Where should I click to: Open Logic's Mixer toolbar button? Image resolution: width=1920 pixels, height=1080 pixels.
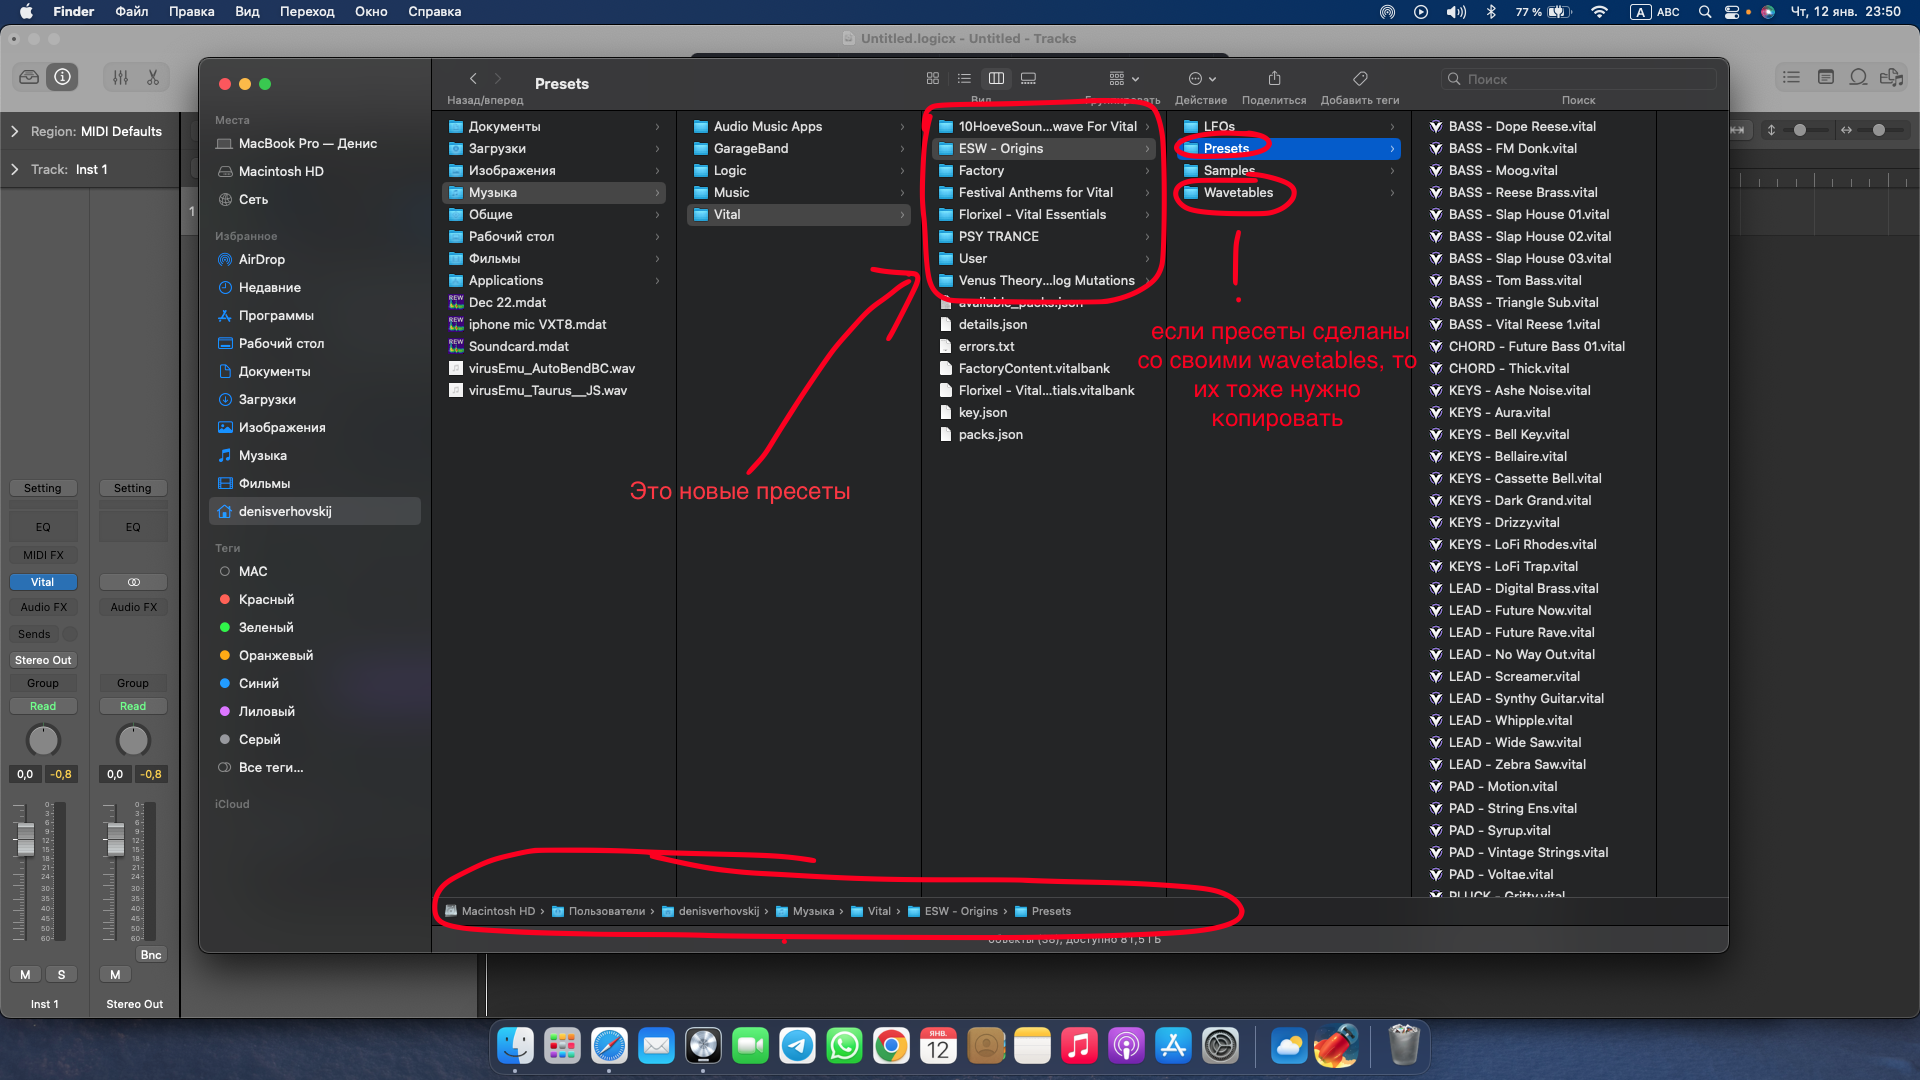tap(121, 77)
